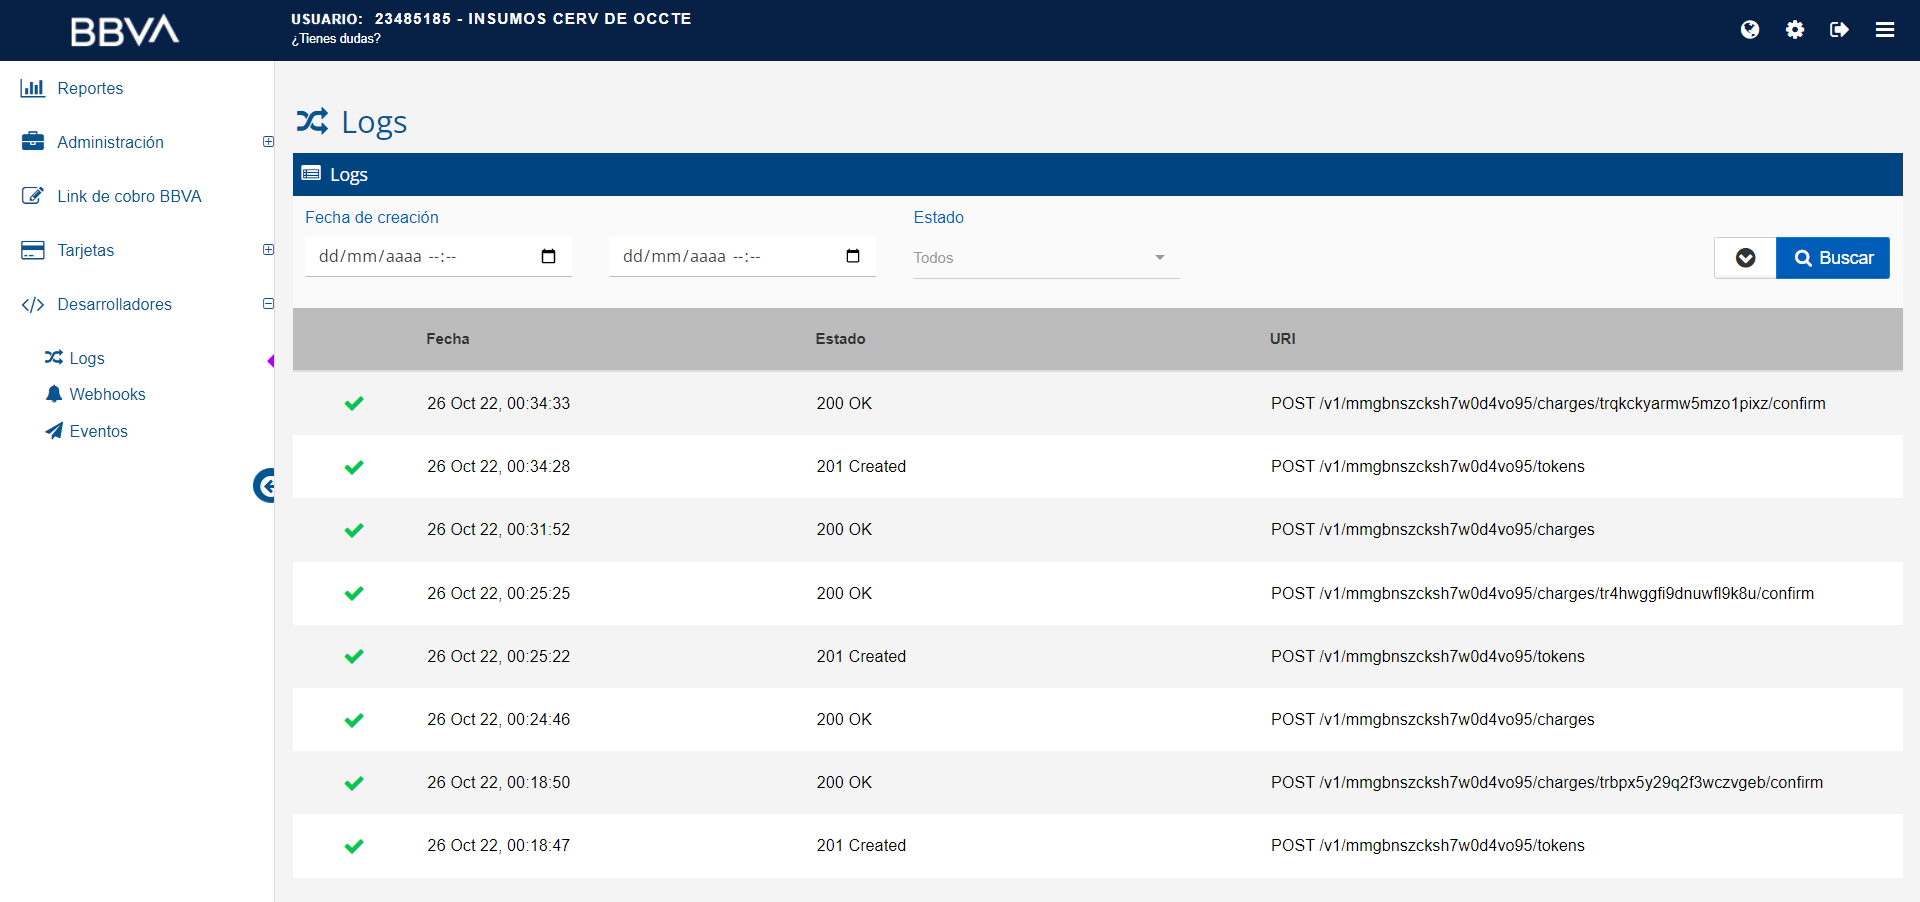The height and width of the screenshot is (902, 1920).
Task: Select URI ending trqkckyarmw5mzo1pixz/confirm
Action: coord(1548,403)
